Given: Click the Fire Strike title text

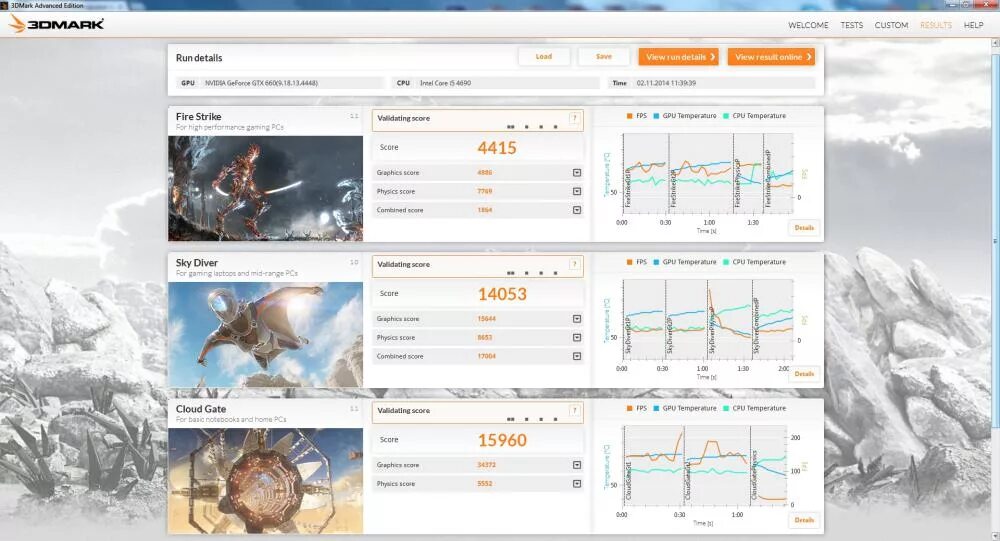Looking at the screenshot, I should (x=198, y=117).
